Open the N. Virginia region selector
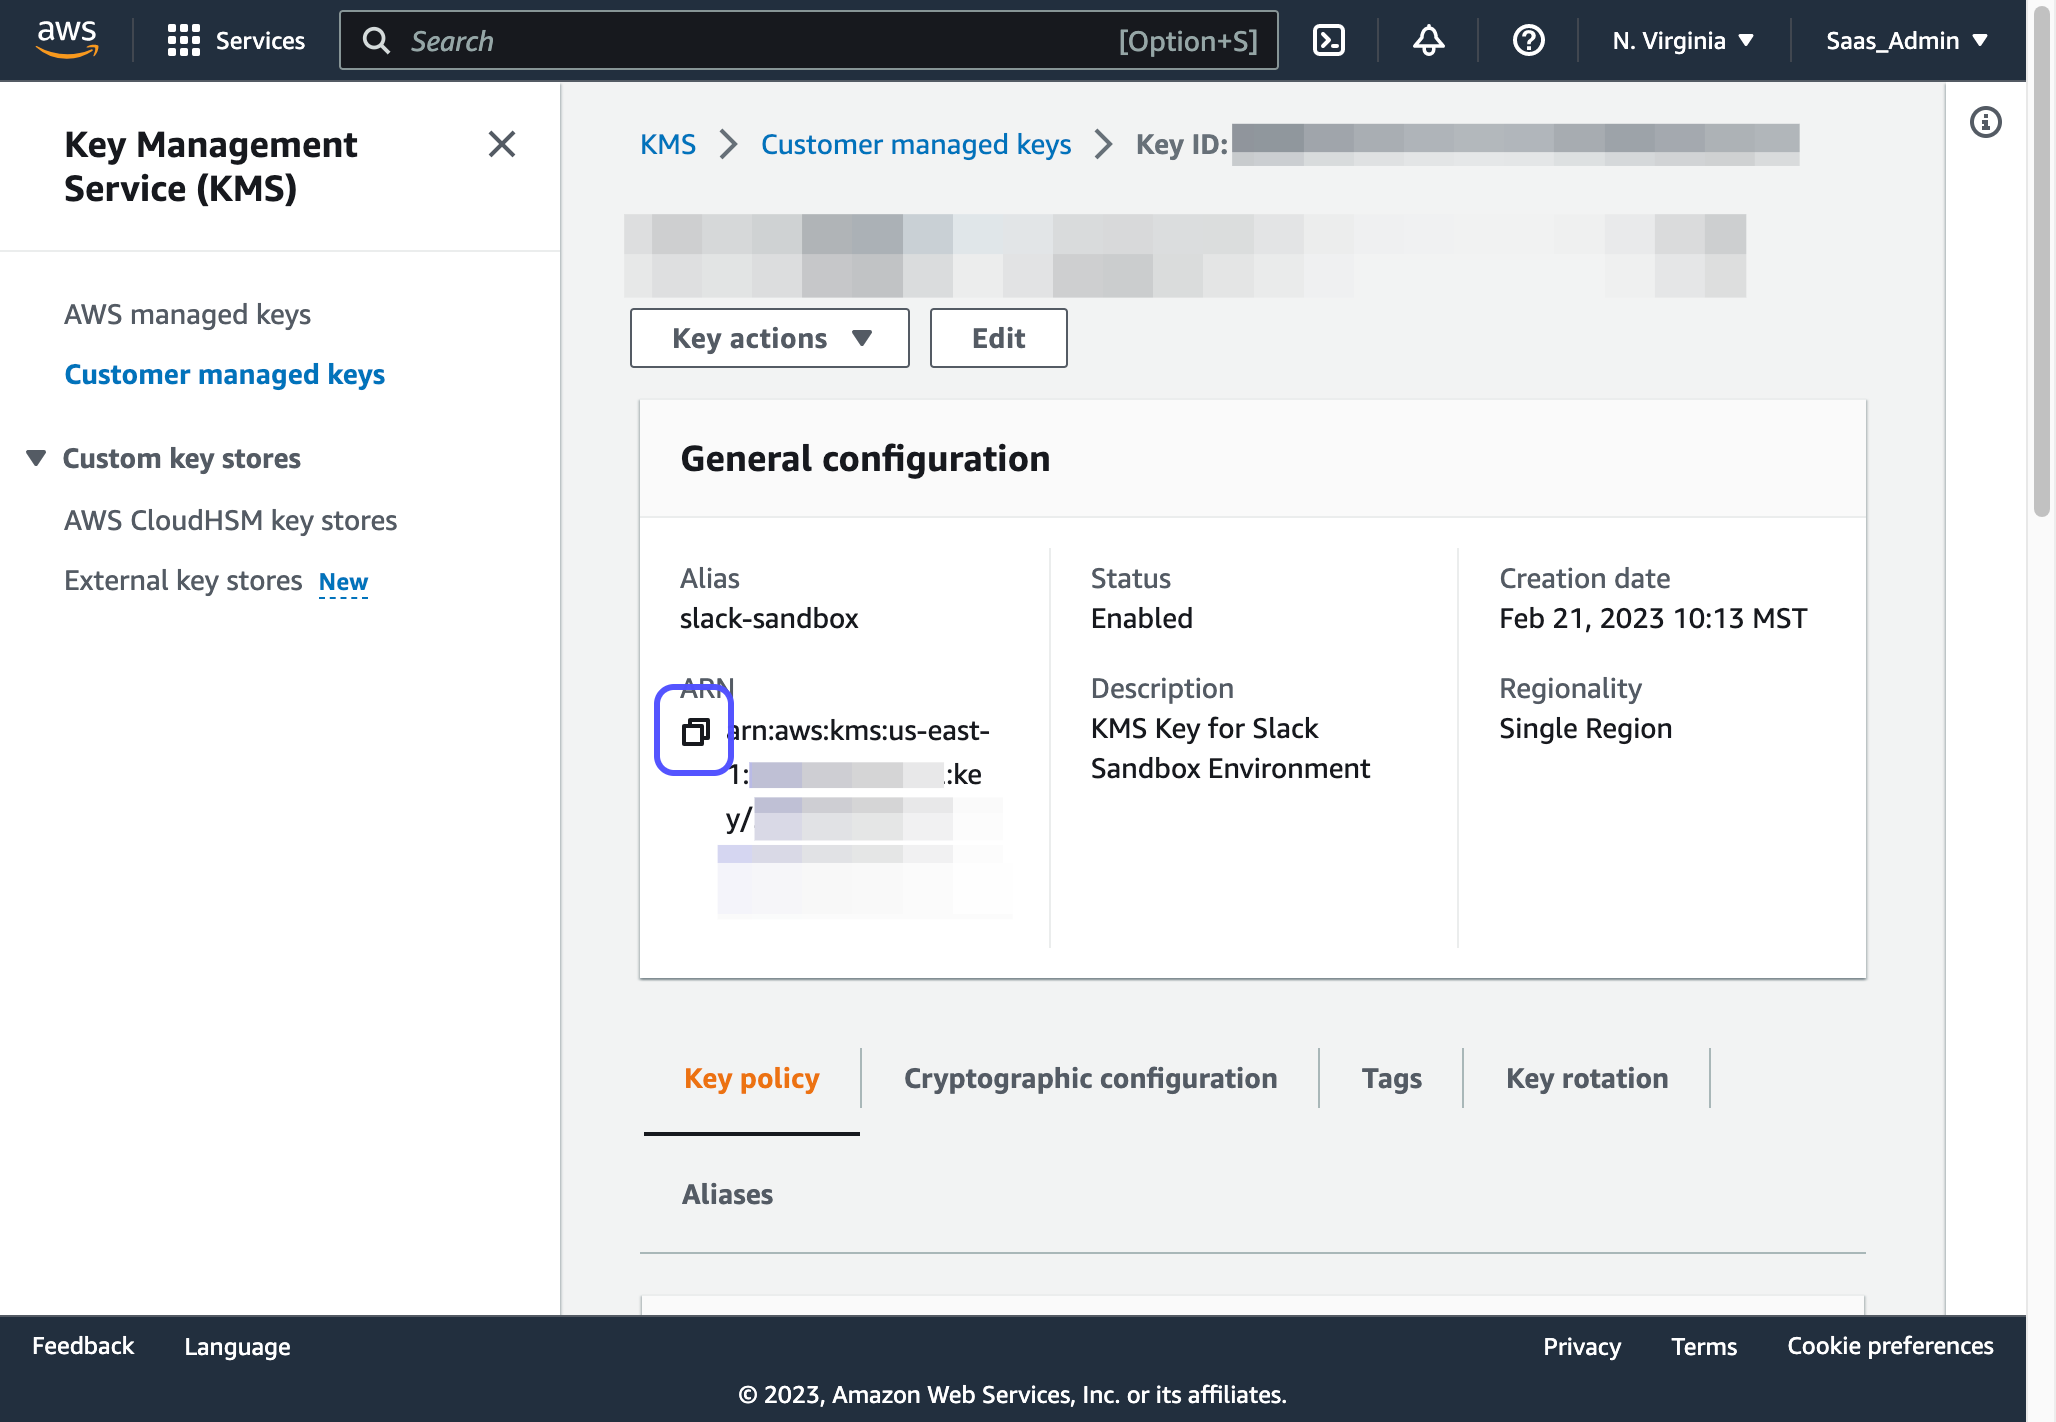The width and height of the screenshot is (2056, 1422). tap(1683, 40)
